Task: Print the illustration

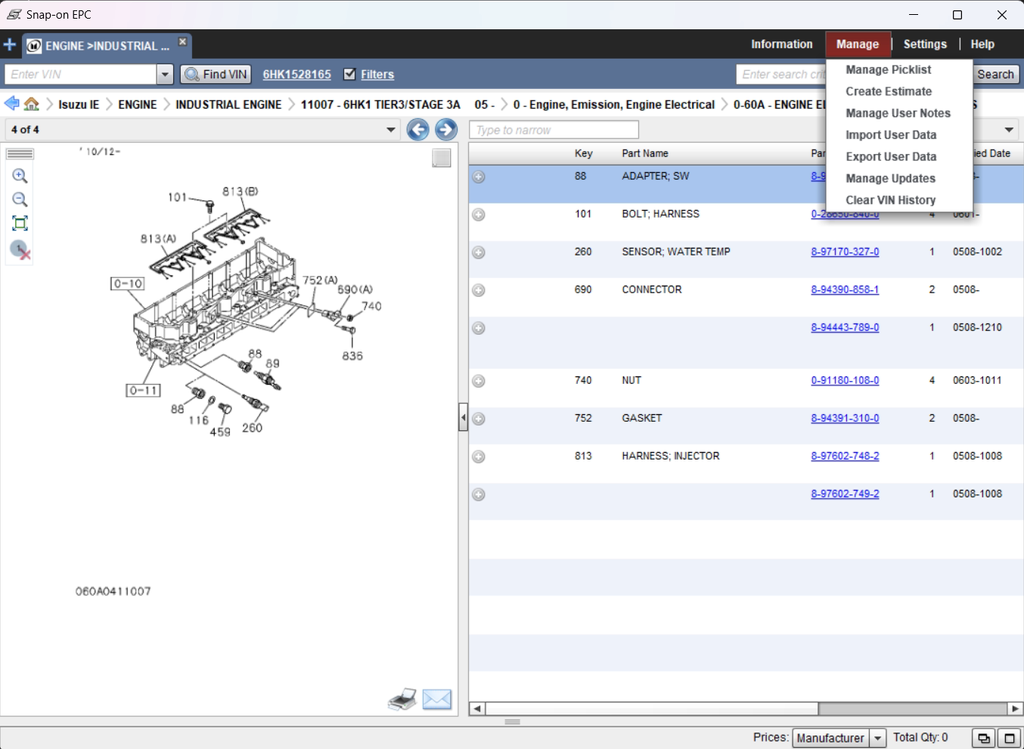Action: 402,699
